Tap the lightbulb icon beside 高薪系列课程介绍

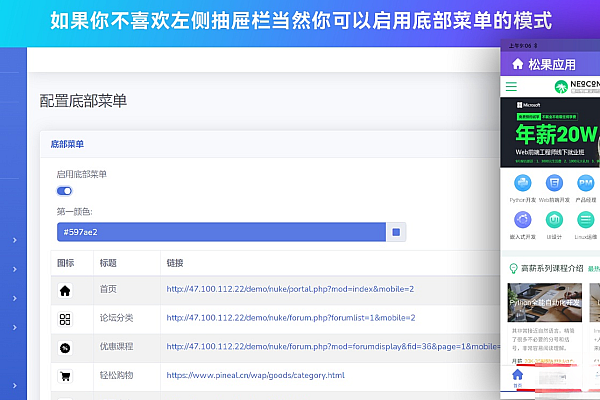[513, 268]
